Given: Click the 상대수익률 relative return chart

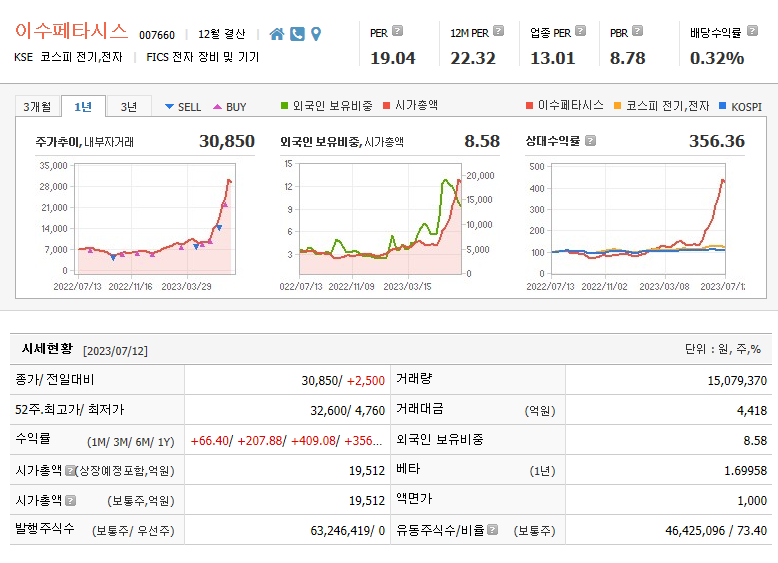Looking at the screenshot, I should coord(638,219).
